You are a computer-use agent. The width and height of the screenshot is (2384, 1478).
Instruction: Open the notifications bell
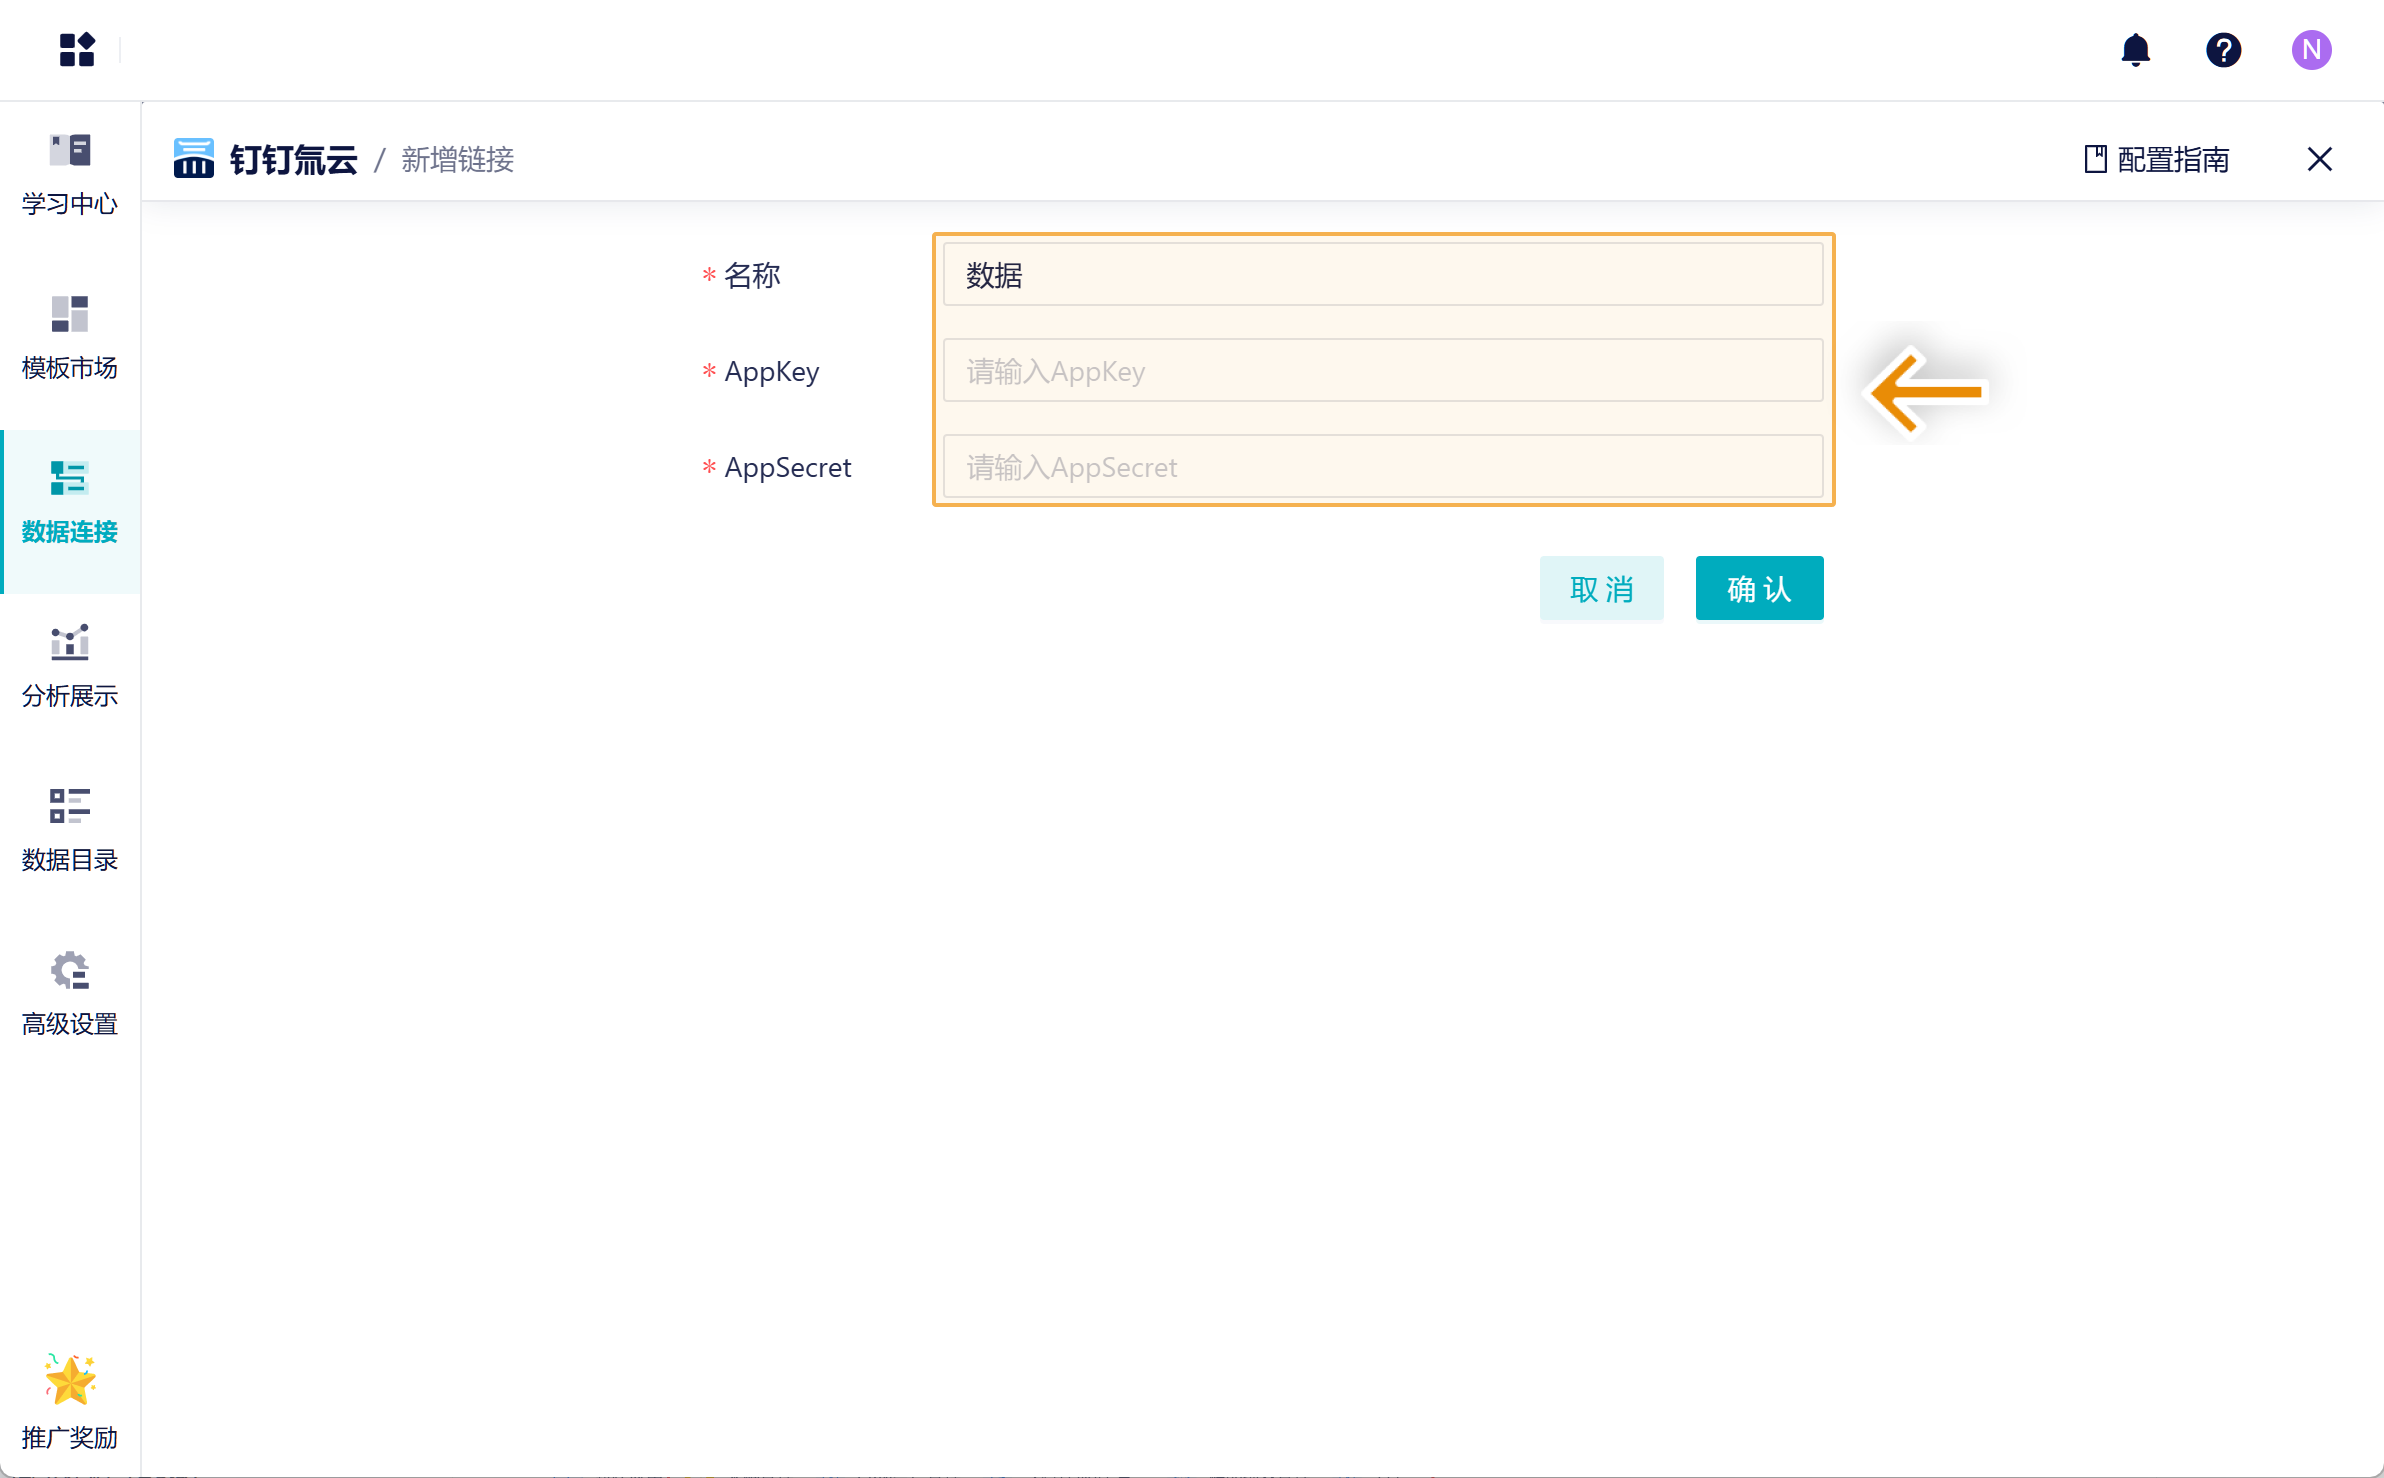[x=2135, y=49]
